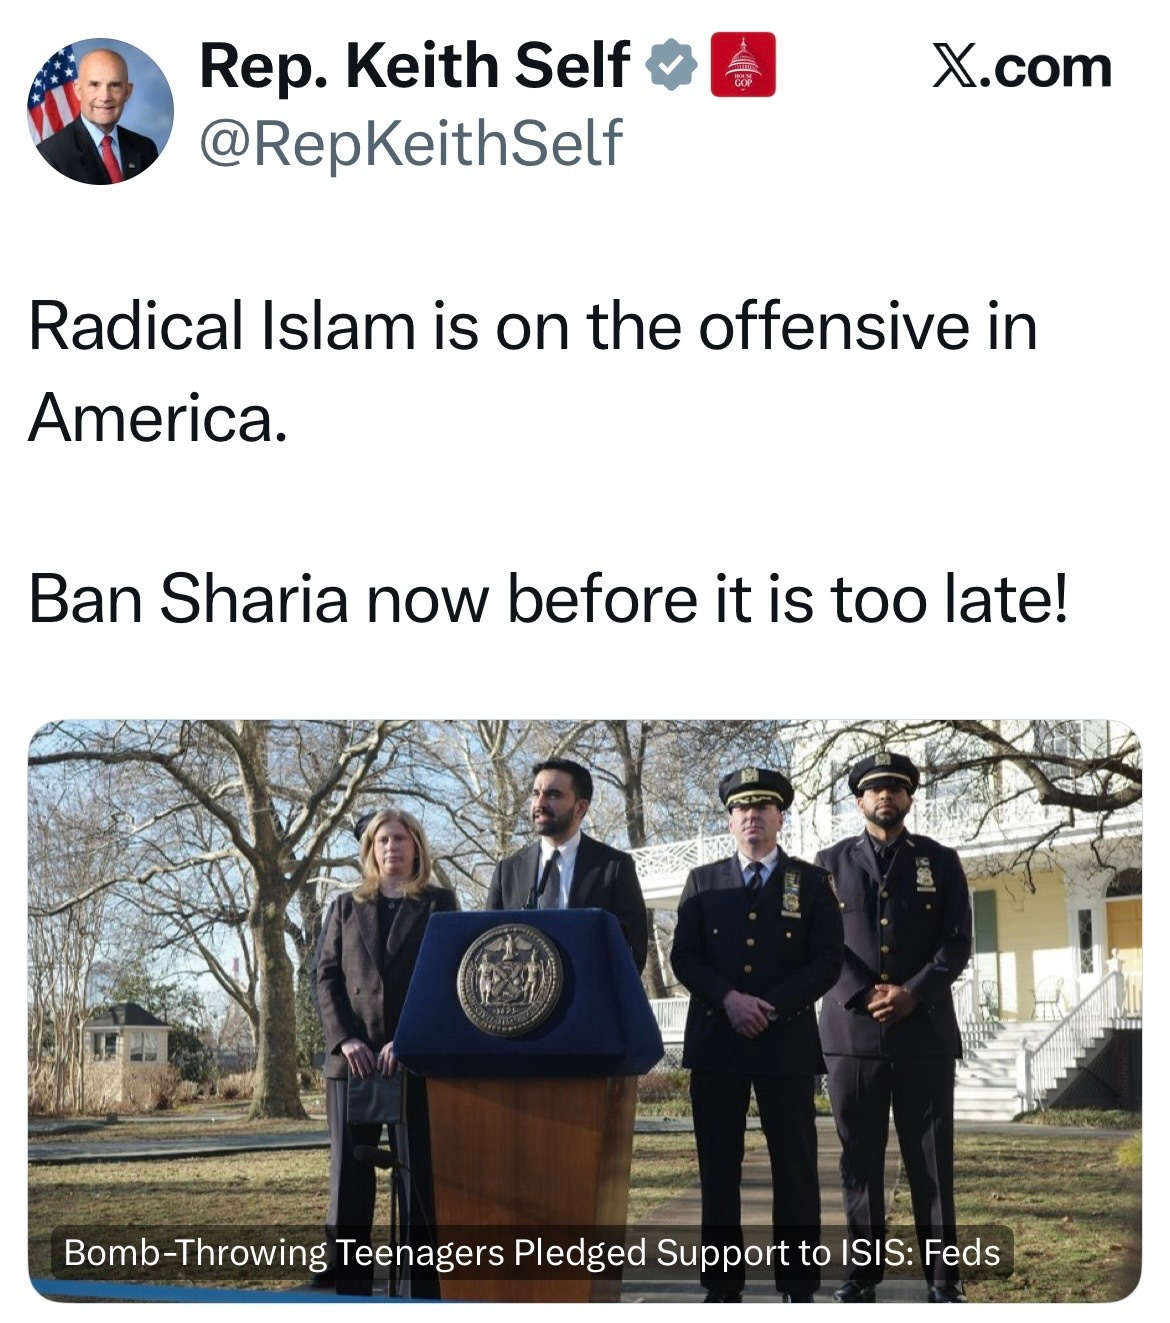Open Rep. Keith Self's profile avatar
This screenshot has width=1170, height=1323.
coord(100,111)
